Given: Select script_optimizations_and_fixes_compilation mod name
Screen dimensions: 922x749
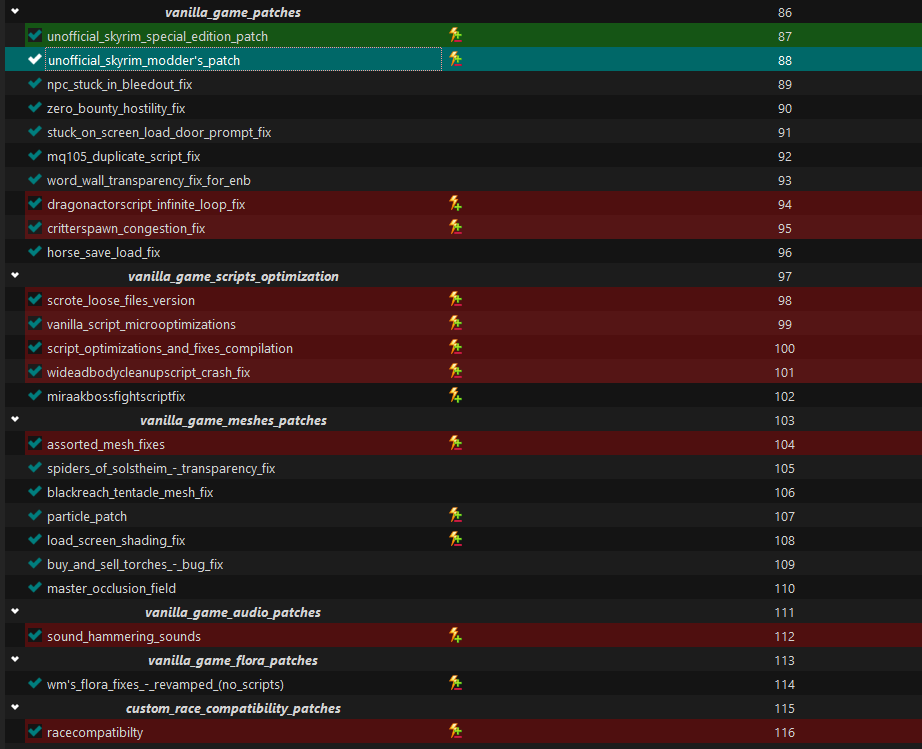Looking at the screenshot, I should click(170, 349).
